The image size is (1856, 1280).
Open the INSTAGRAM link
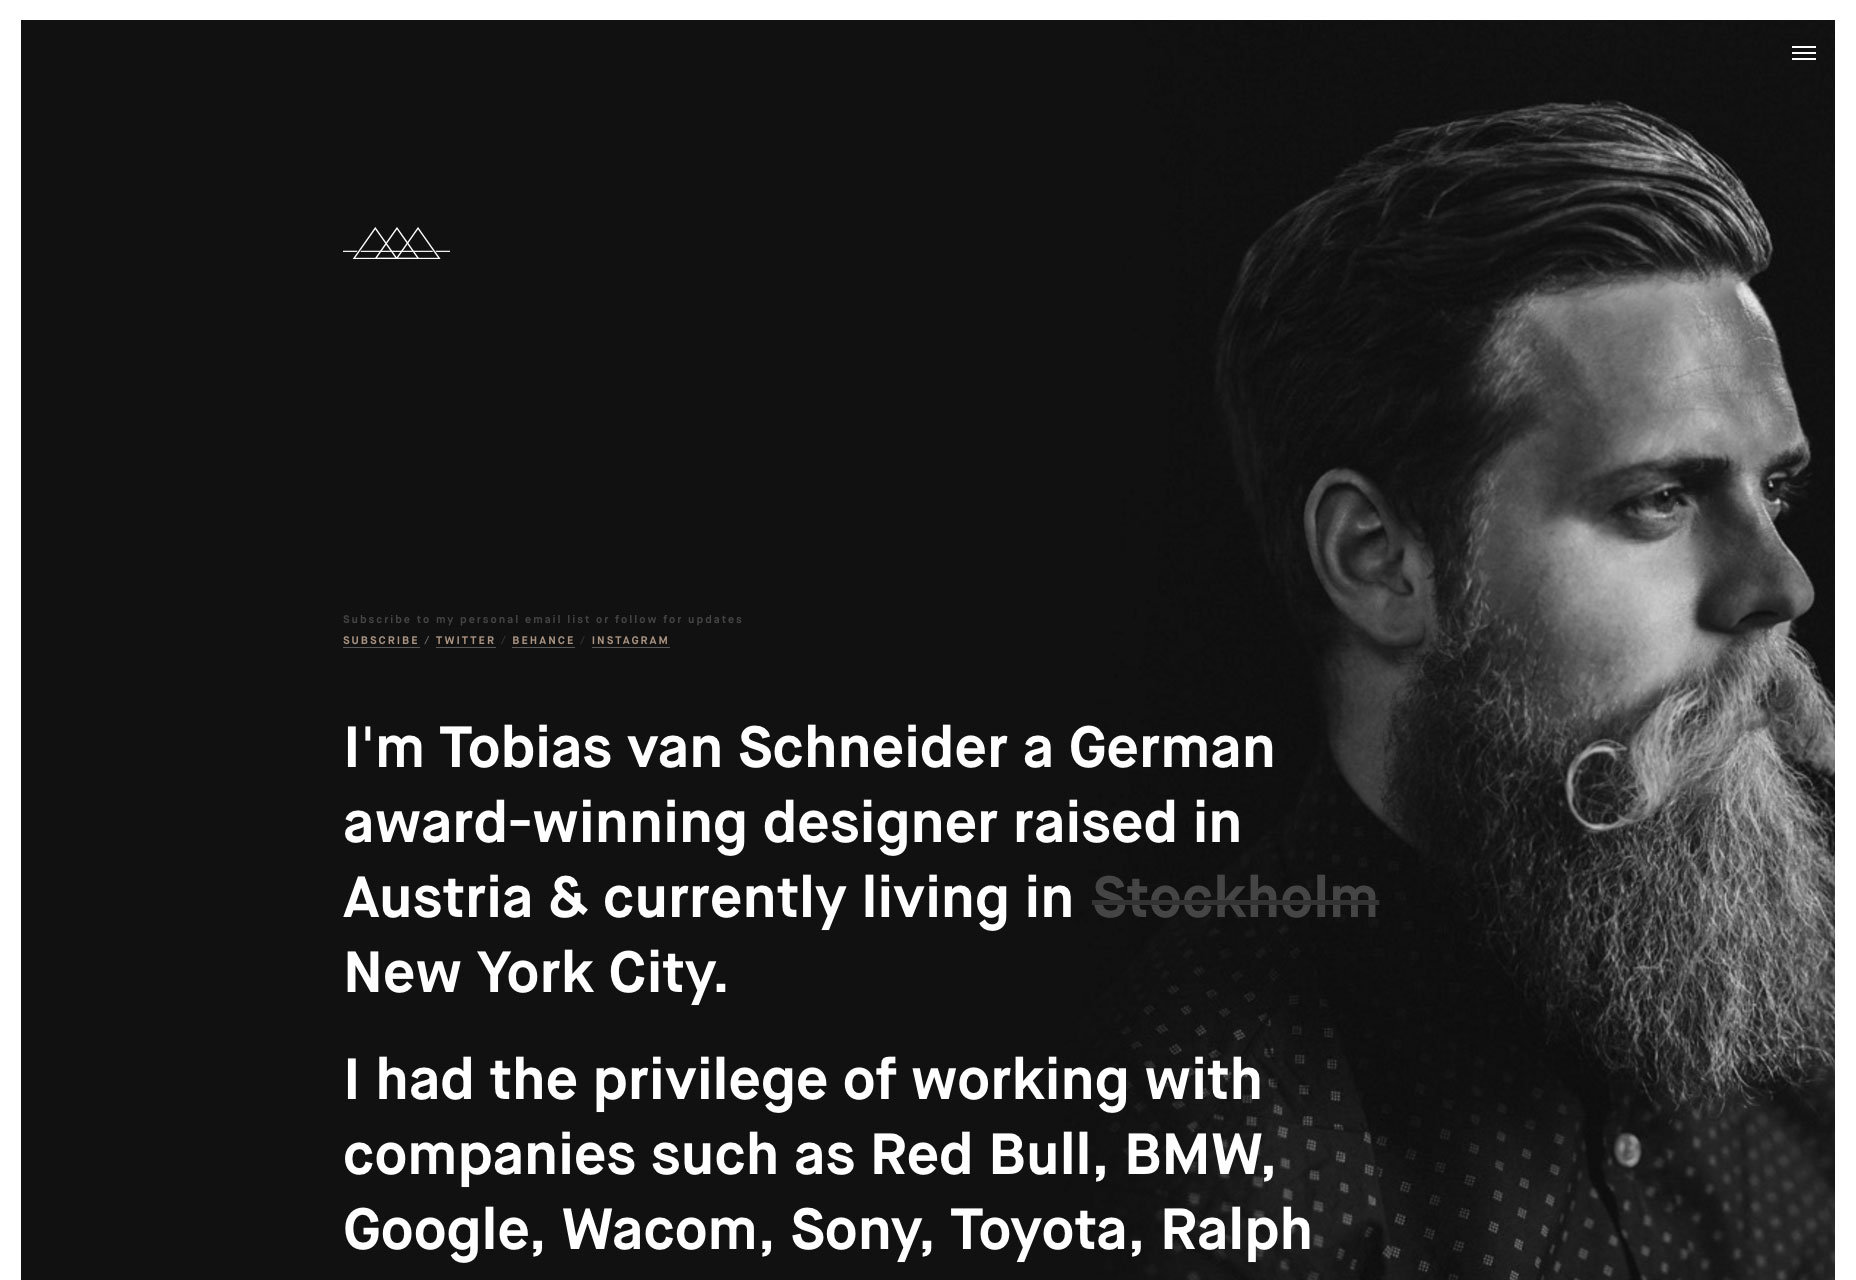click(x=630, y=641)
